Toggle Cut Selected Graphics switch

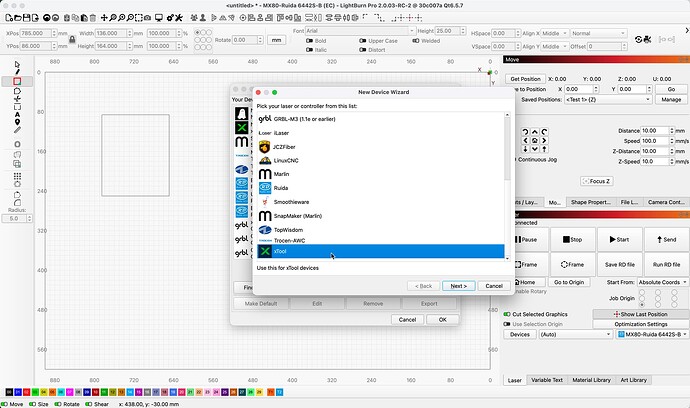[x=506, y=314]
